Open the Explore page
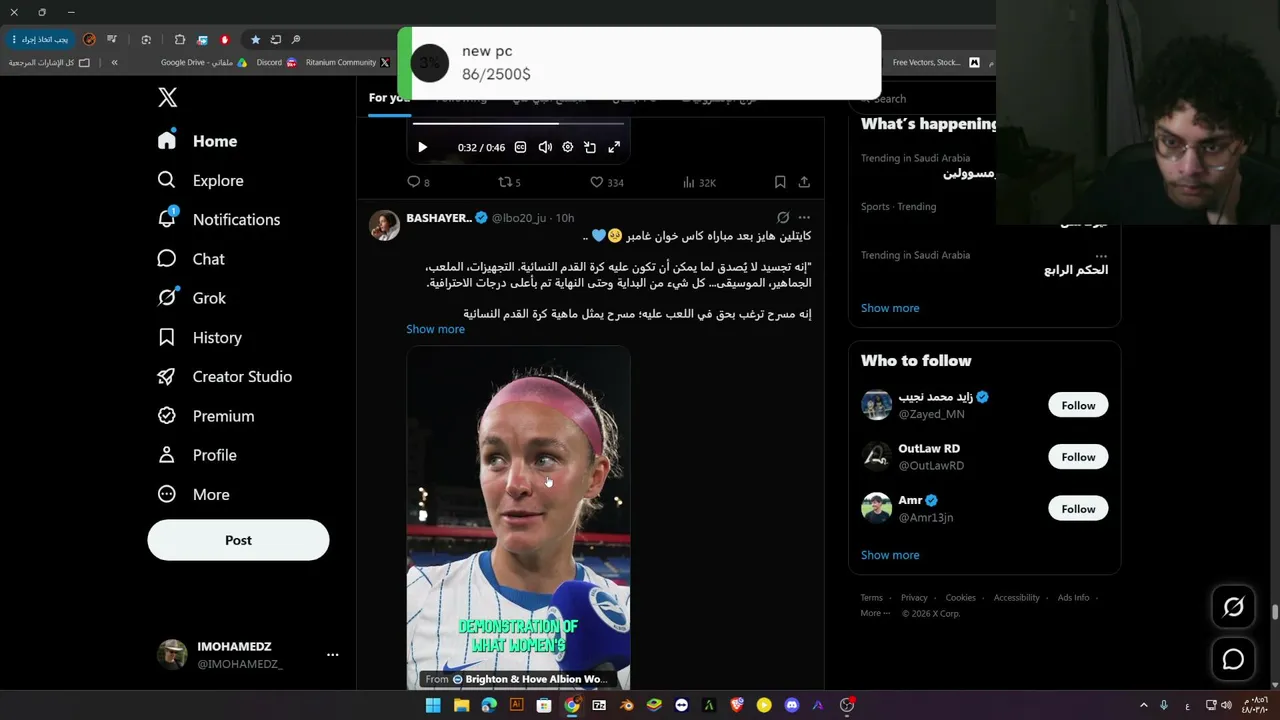This screenshot has height=720, width=1280. tap(201, 180)
